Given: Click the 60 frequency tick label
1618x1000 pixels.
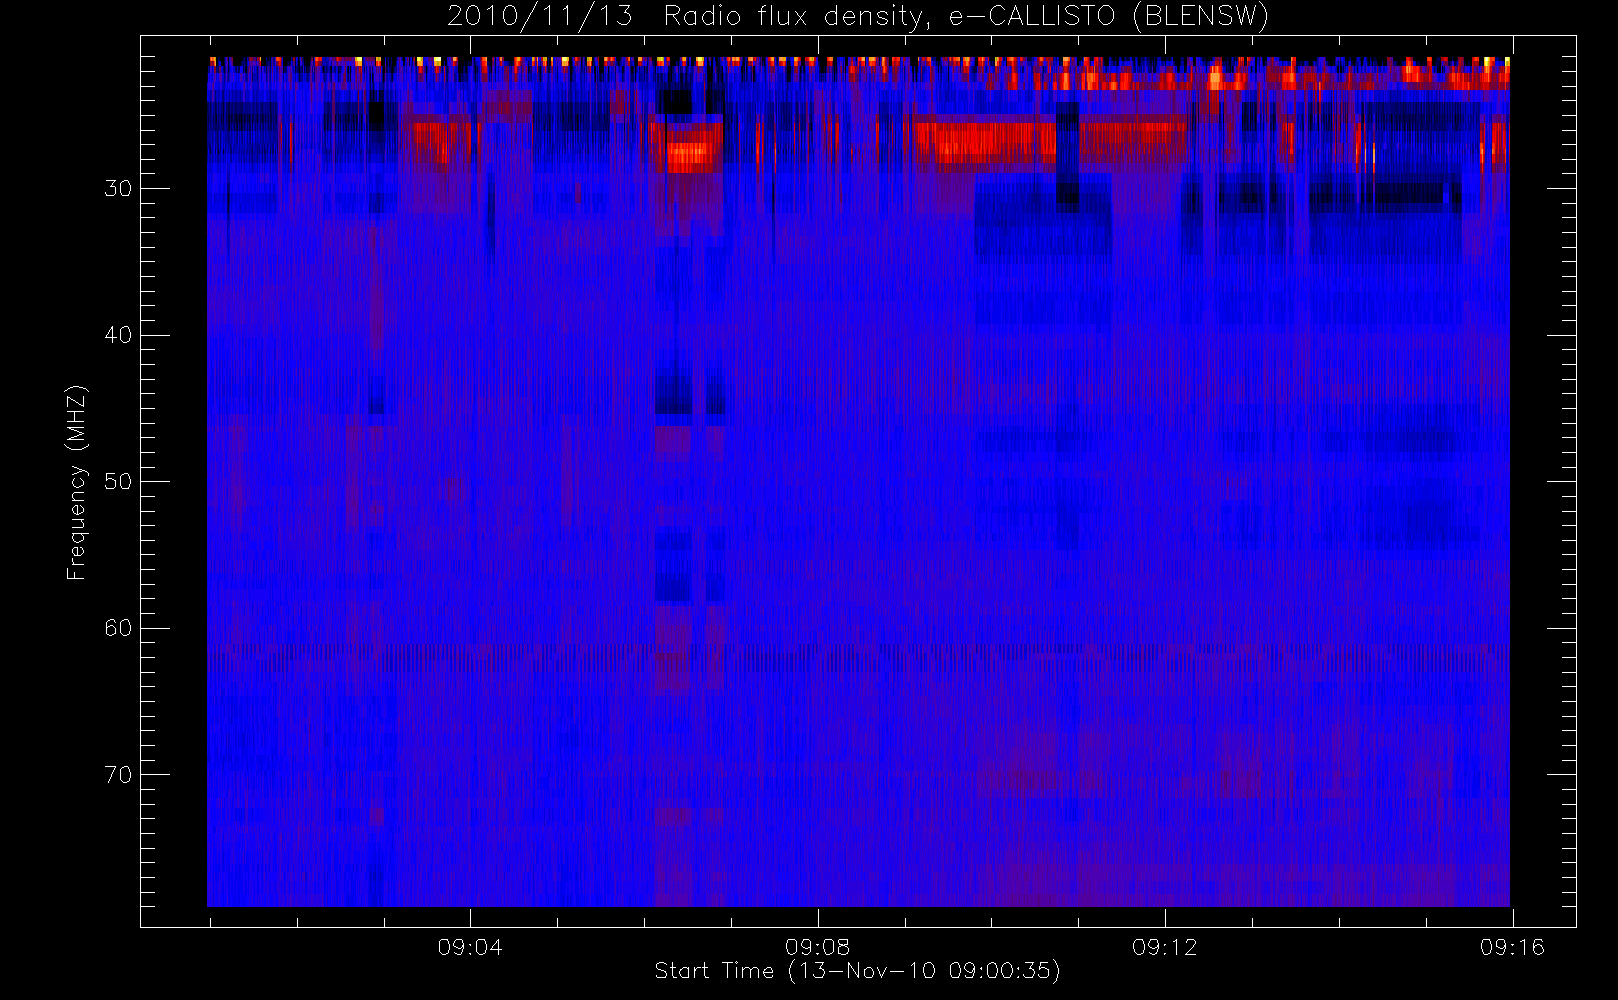Looking at the screenshot, I should point(118,628).
